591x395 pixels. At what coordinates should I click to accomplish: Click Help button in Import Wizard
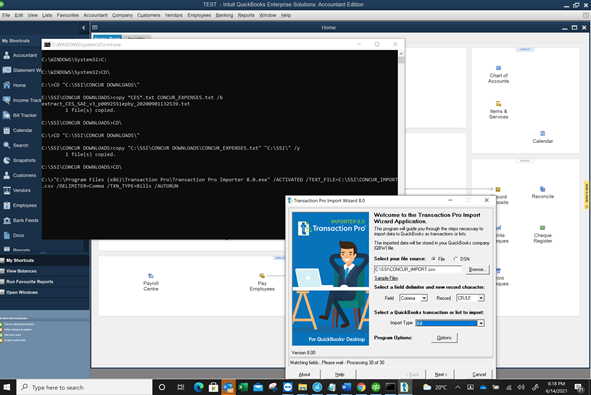click(x=339, y=374)
